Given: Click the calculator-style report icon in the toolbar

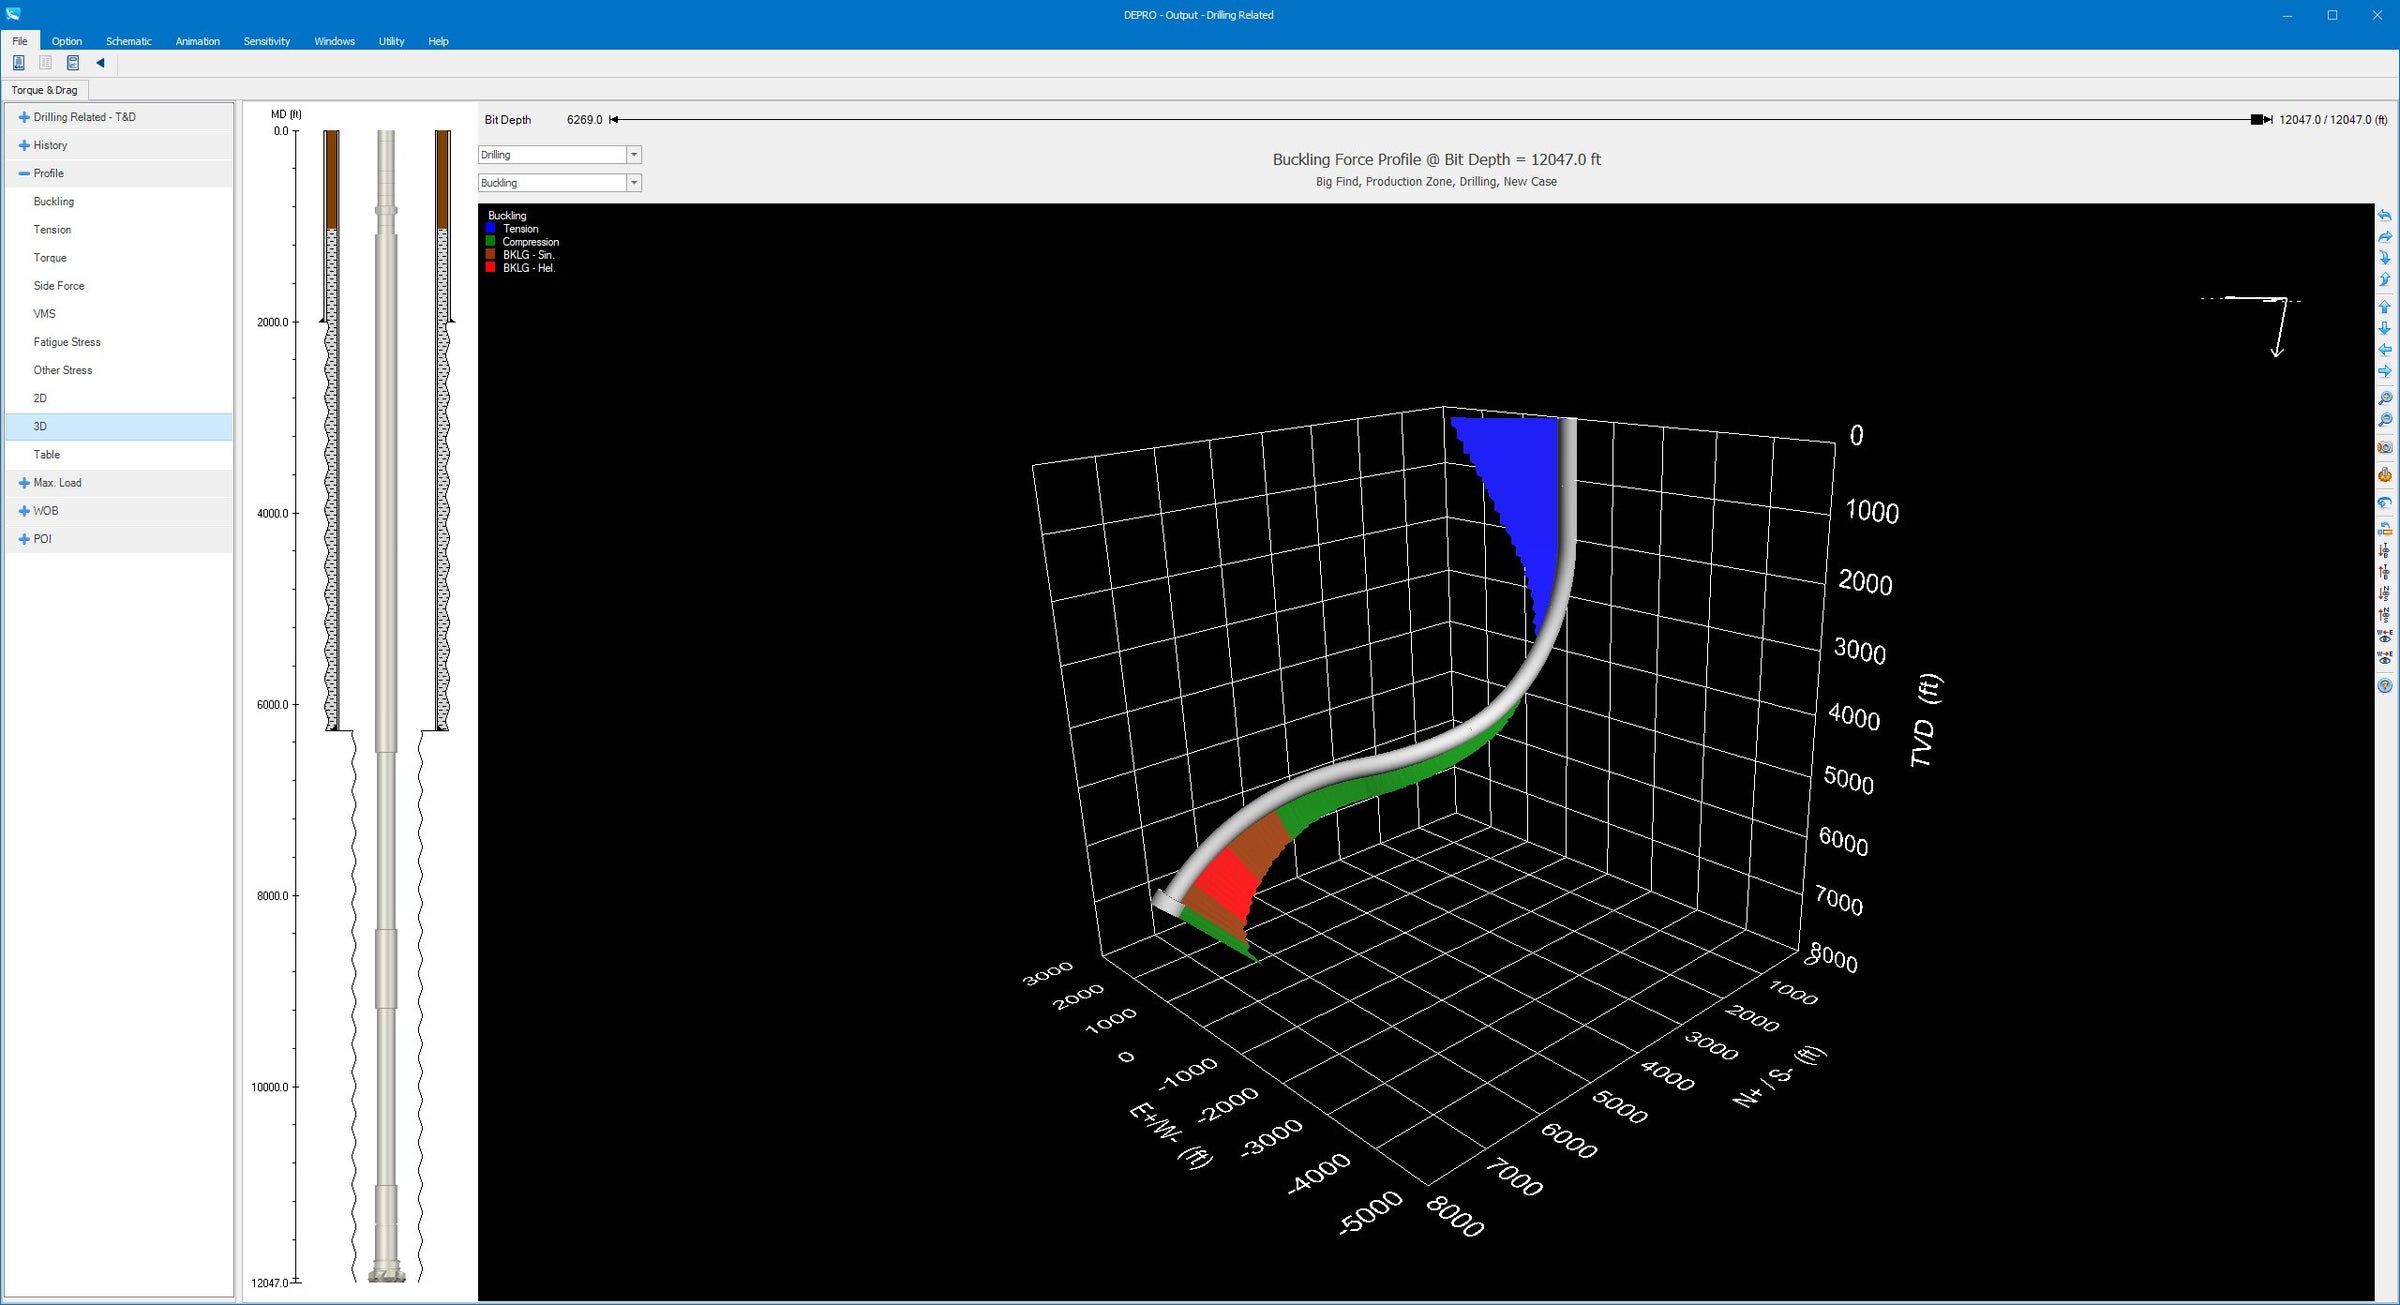Looking at the screenshot, I should click(x=73, y=63).
